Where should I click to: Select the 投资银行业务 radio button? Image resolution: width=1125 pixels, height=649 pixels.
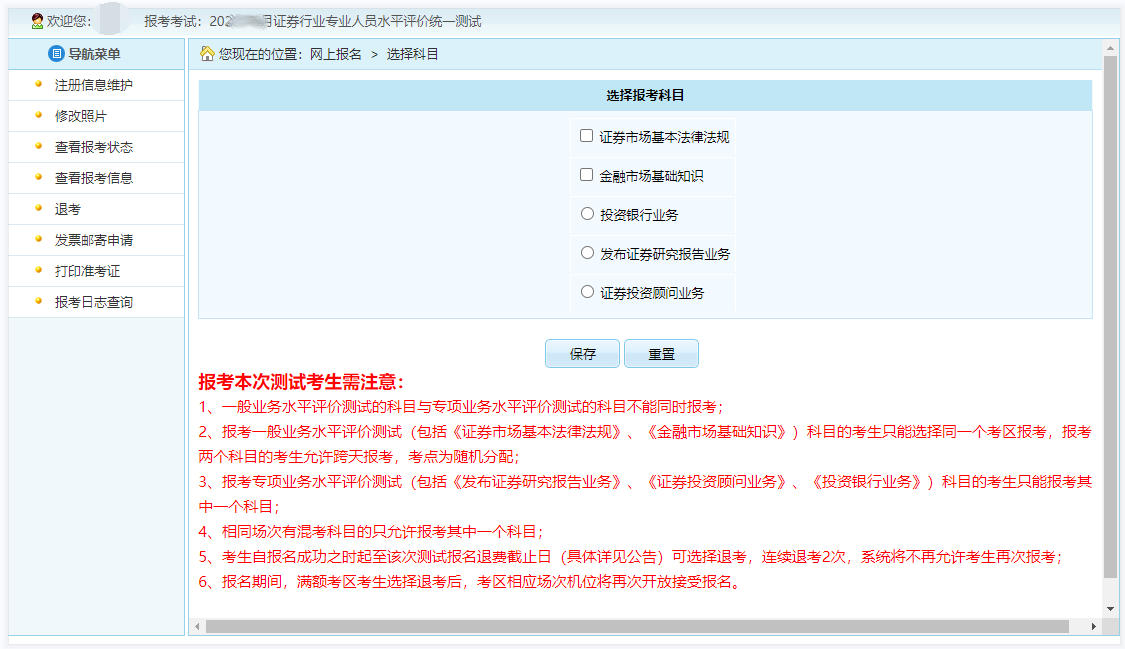(x=587, y=213)
